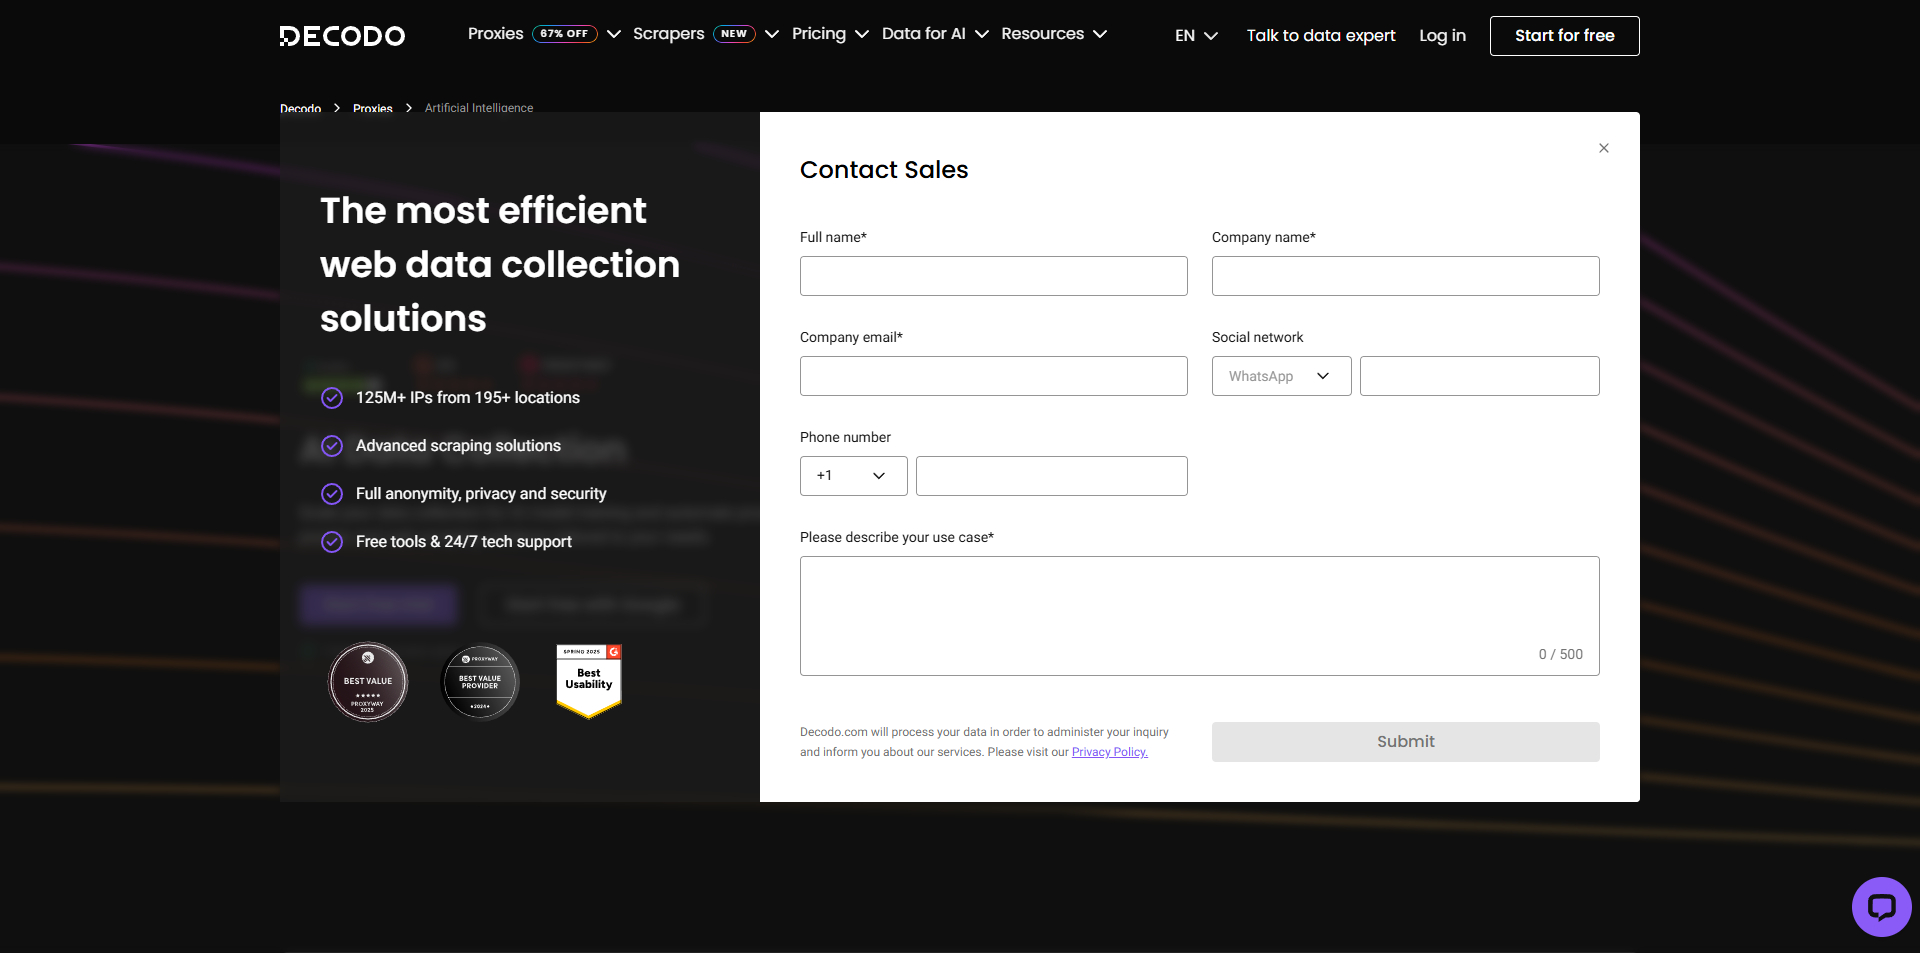Click the Proxies breadcrumb link
1920x953 pixels.
[372, 108]
